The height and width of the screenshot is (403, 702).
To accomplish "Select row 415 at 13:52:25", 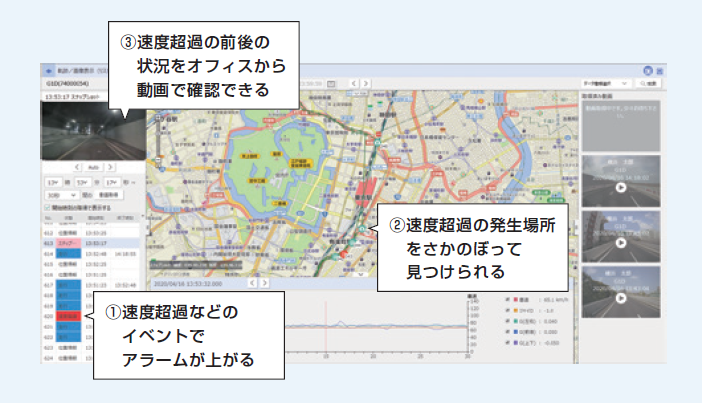I will point(91,264).
